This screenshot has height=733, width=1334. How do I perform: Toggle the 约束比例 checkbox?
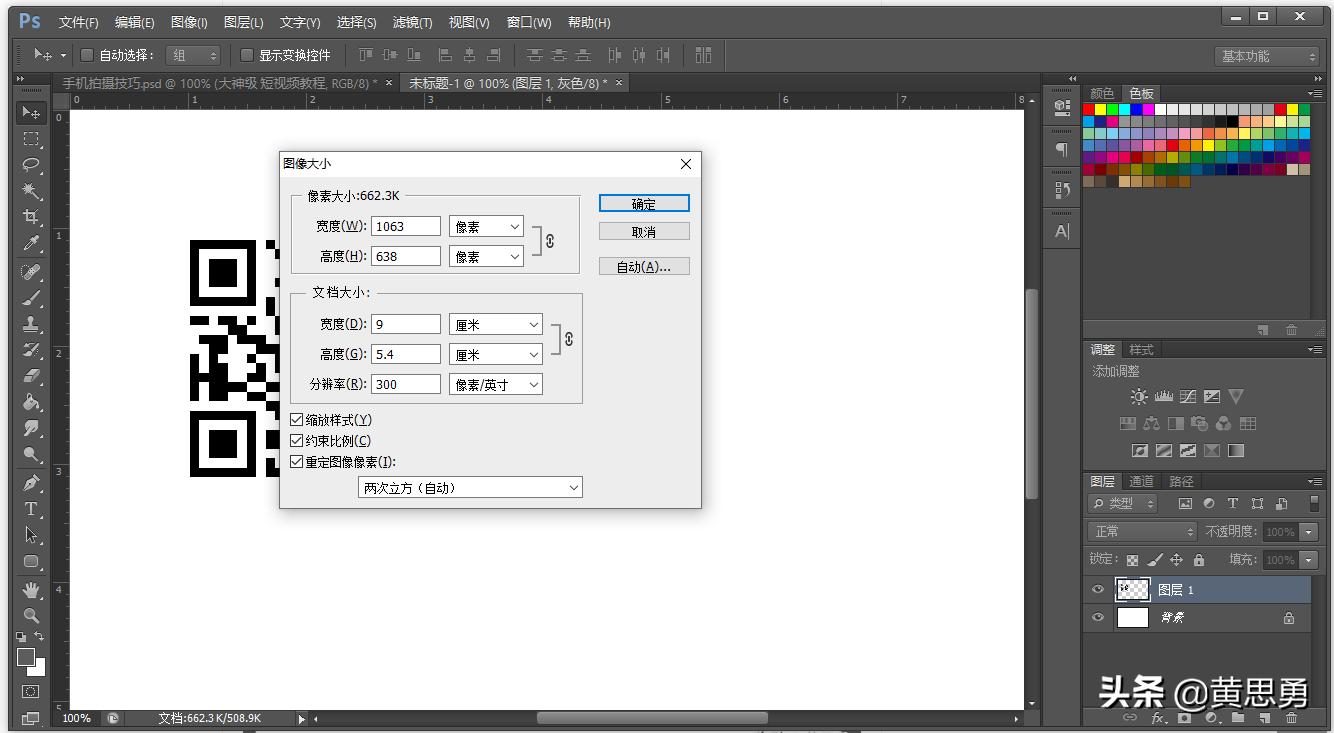[297, 441]
